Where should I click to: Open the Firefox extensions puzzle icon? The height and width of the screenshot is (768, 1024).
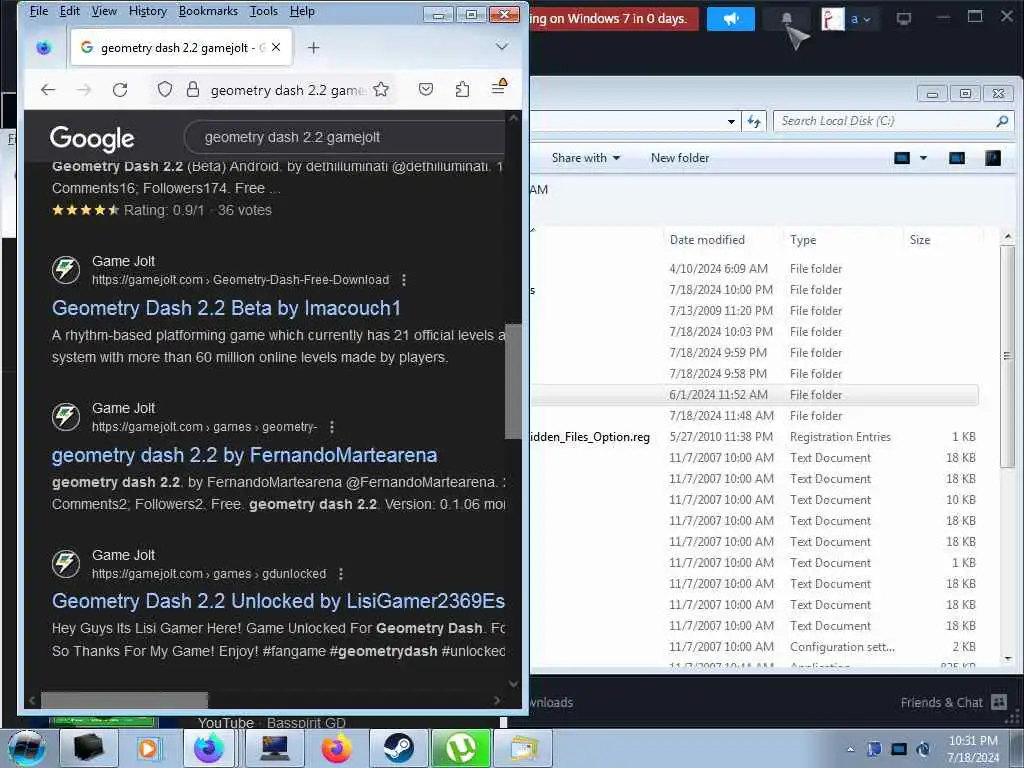pos(462,89)
